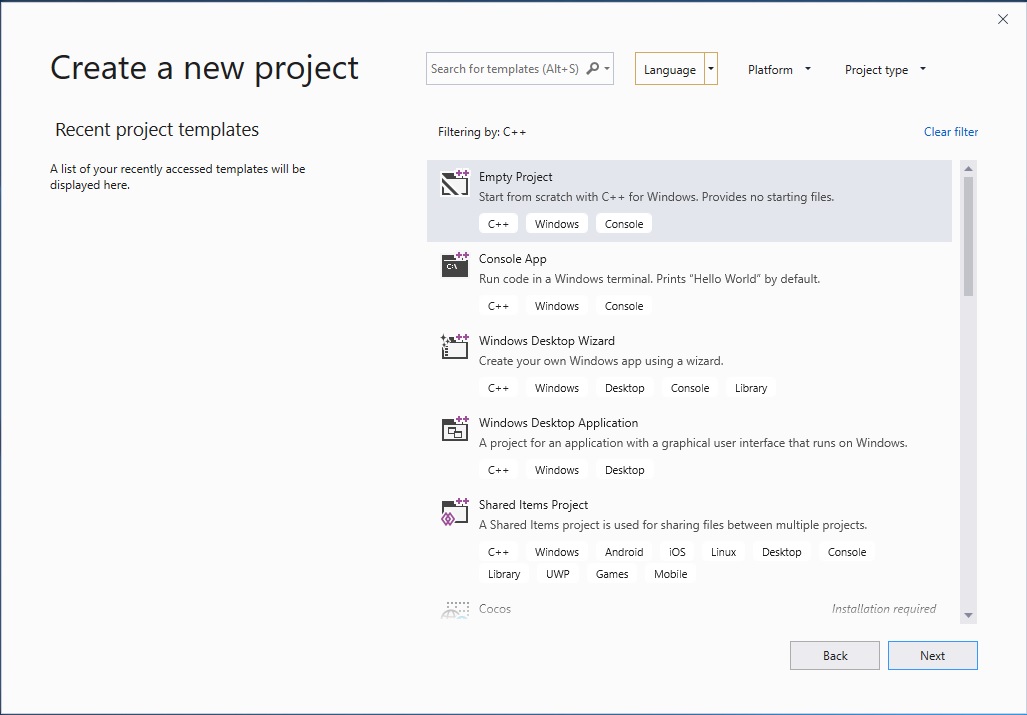Click Console tag under Windows Desktop Wizard
Viewport: 1027px width, 715px height.
[x=690, y=388]
